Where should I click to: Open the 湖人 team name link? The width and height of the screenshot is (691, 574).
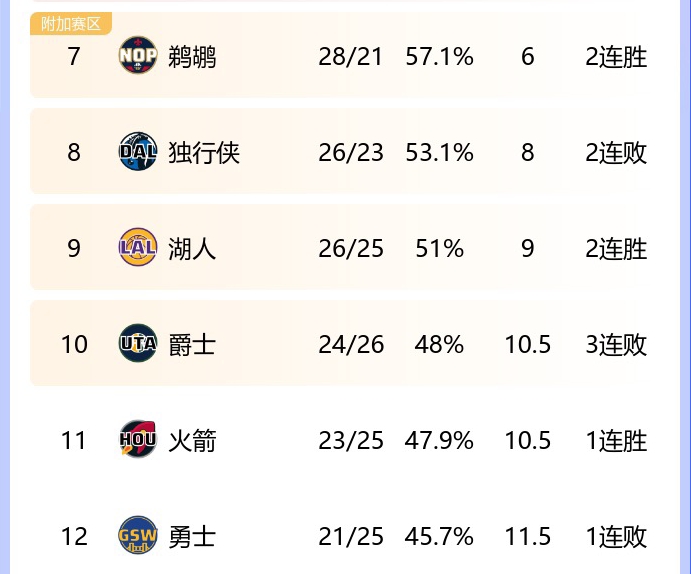[192, 249]
